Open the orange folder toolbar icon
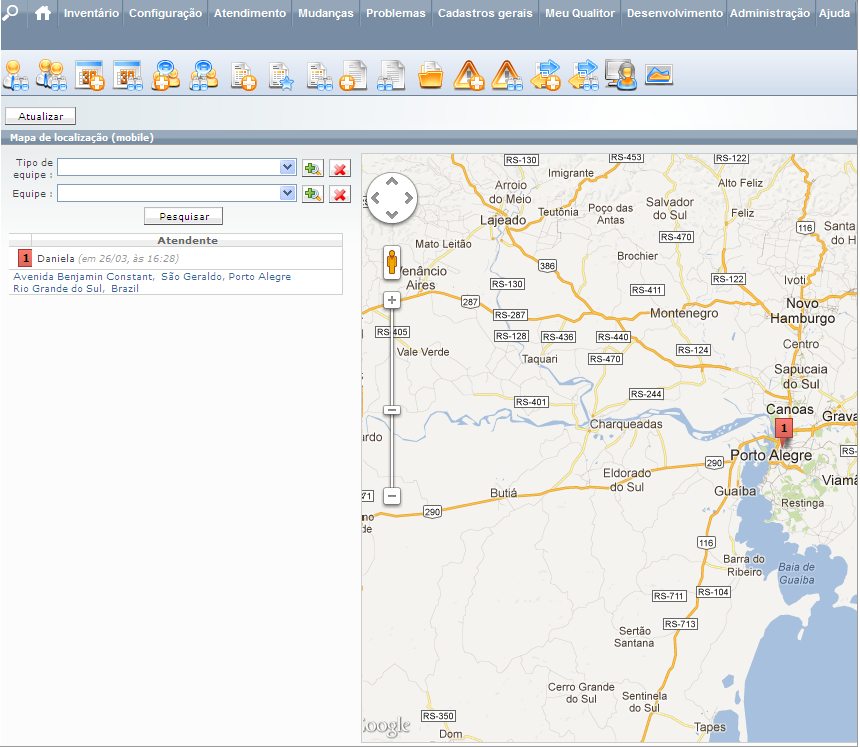Screen dimensions: 860x747 coord(430,75)
